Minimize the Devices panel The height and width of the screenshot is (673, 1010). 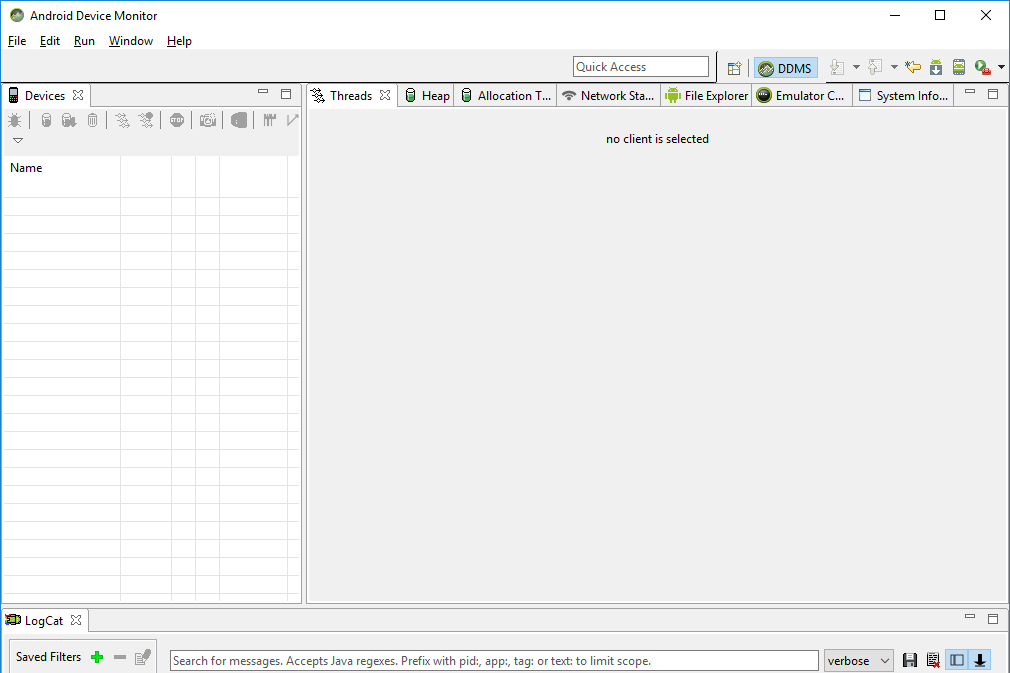click(263, 92)
